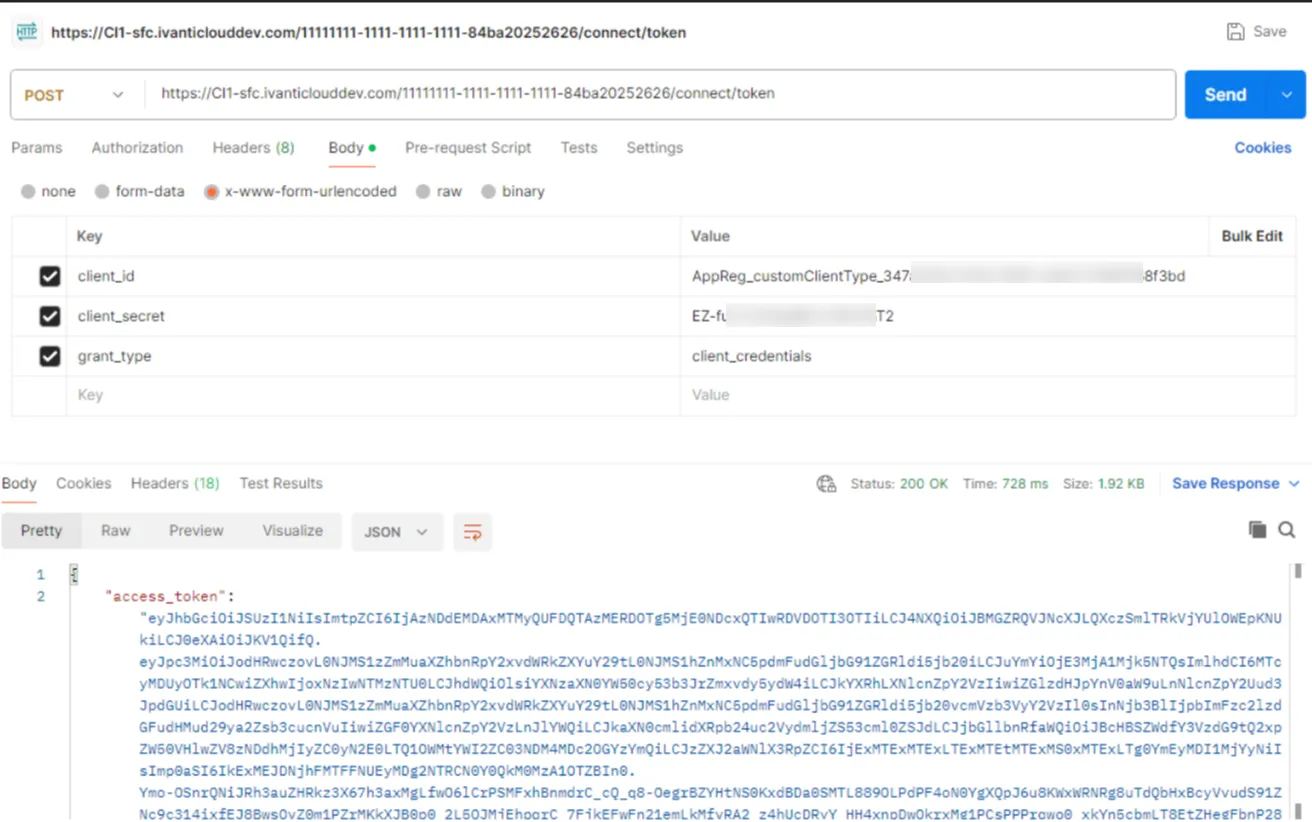Show the Test Results tab
The height and width of the screenshot is (822, 1312).
coord(281,484)
